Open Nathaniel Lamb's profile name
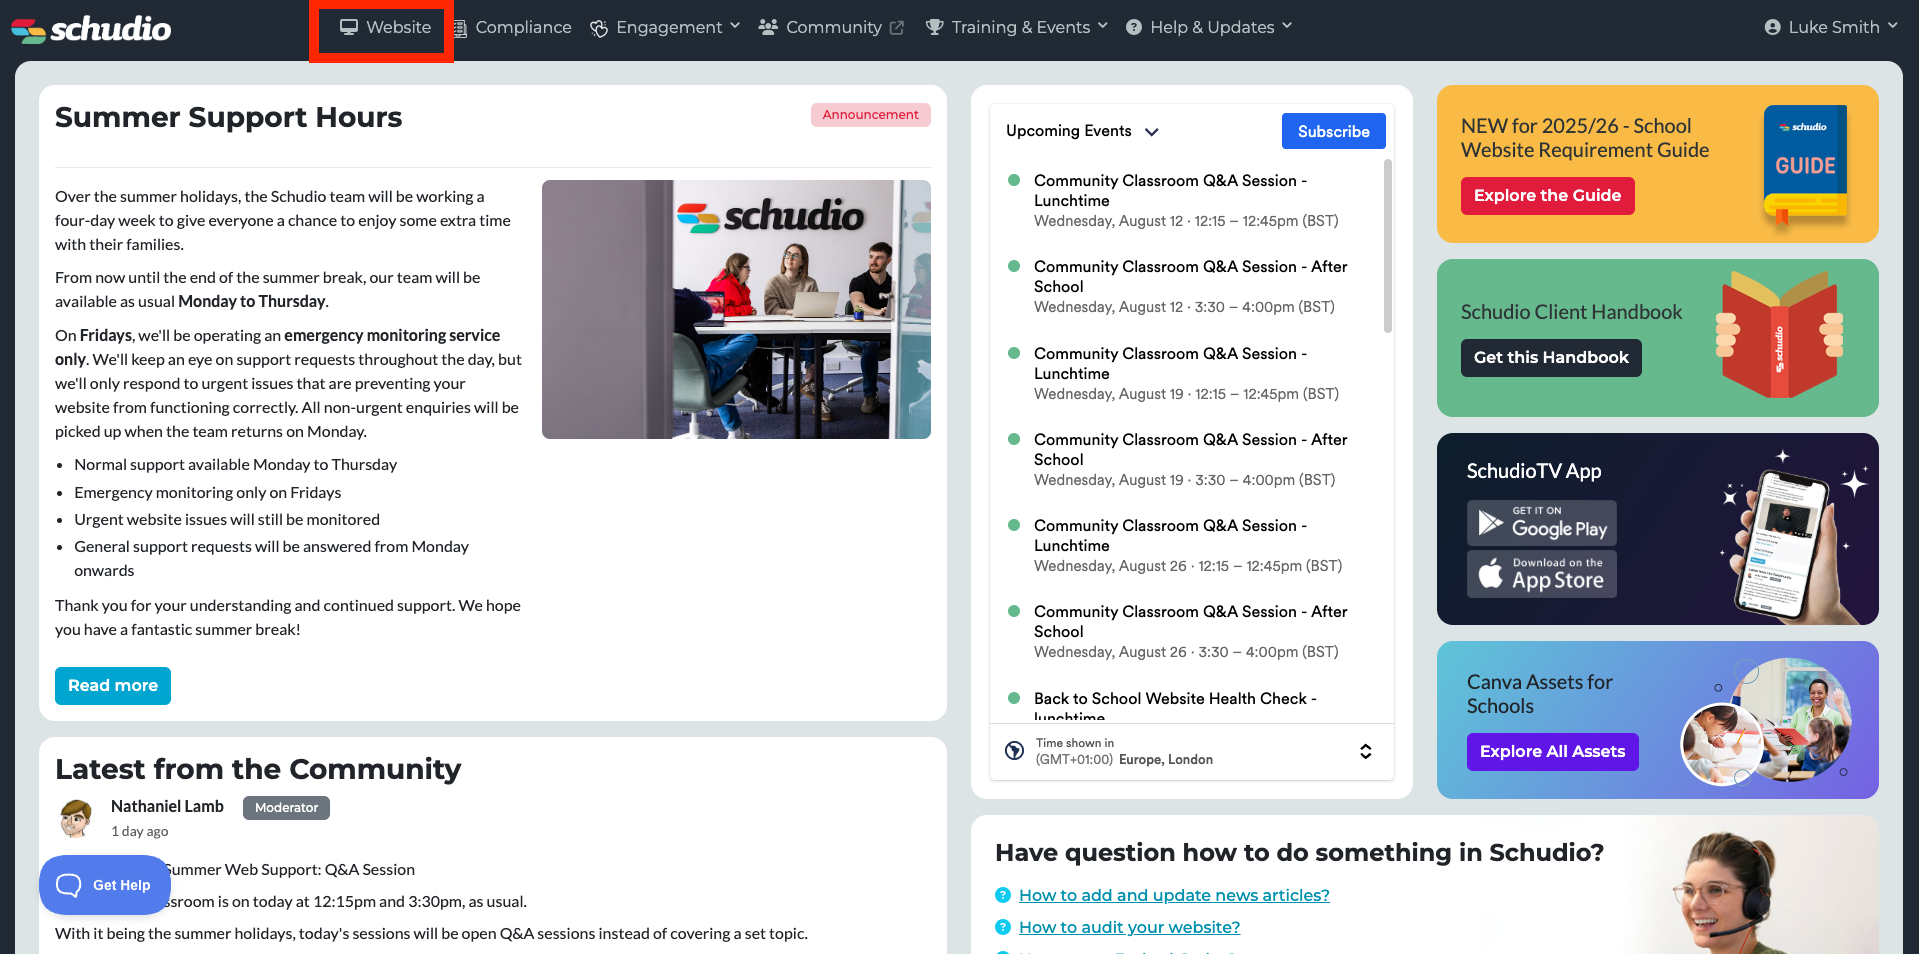Screen dimensions: 1919x954 tap(167, 806)
